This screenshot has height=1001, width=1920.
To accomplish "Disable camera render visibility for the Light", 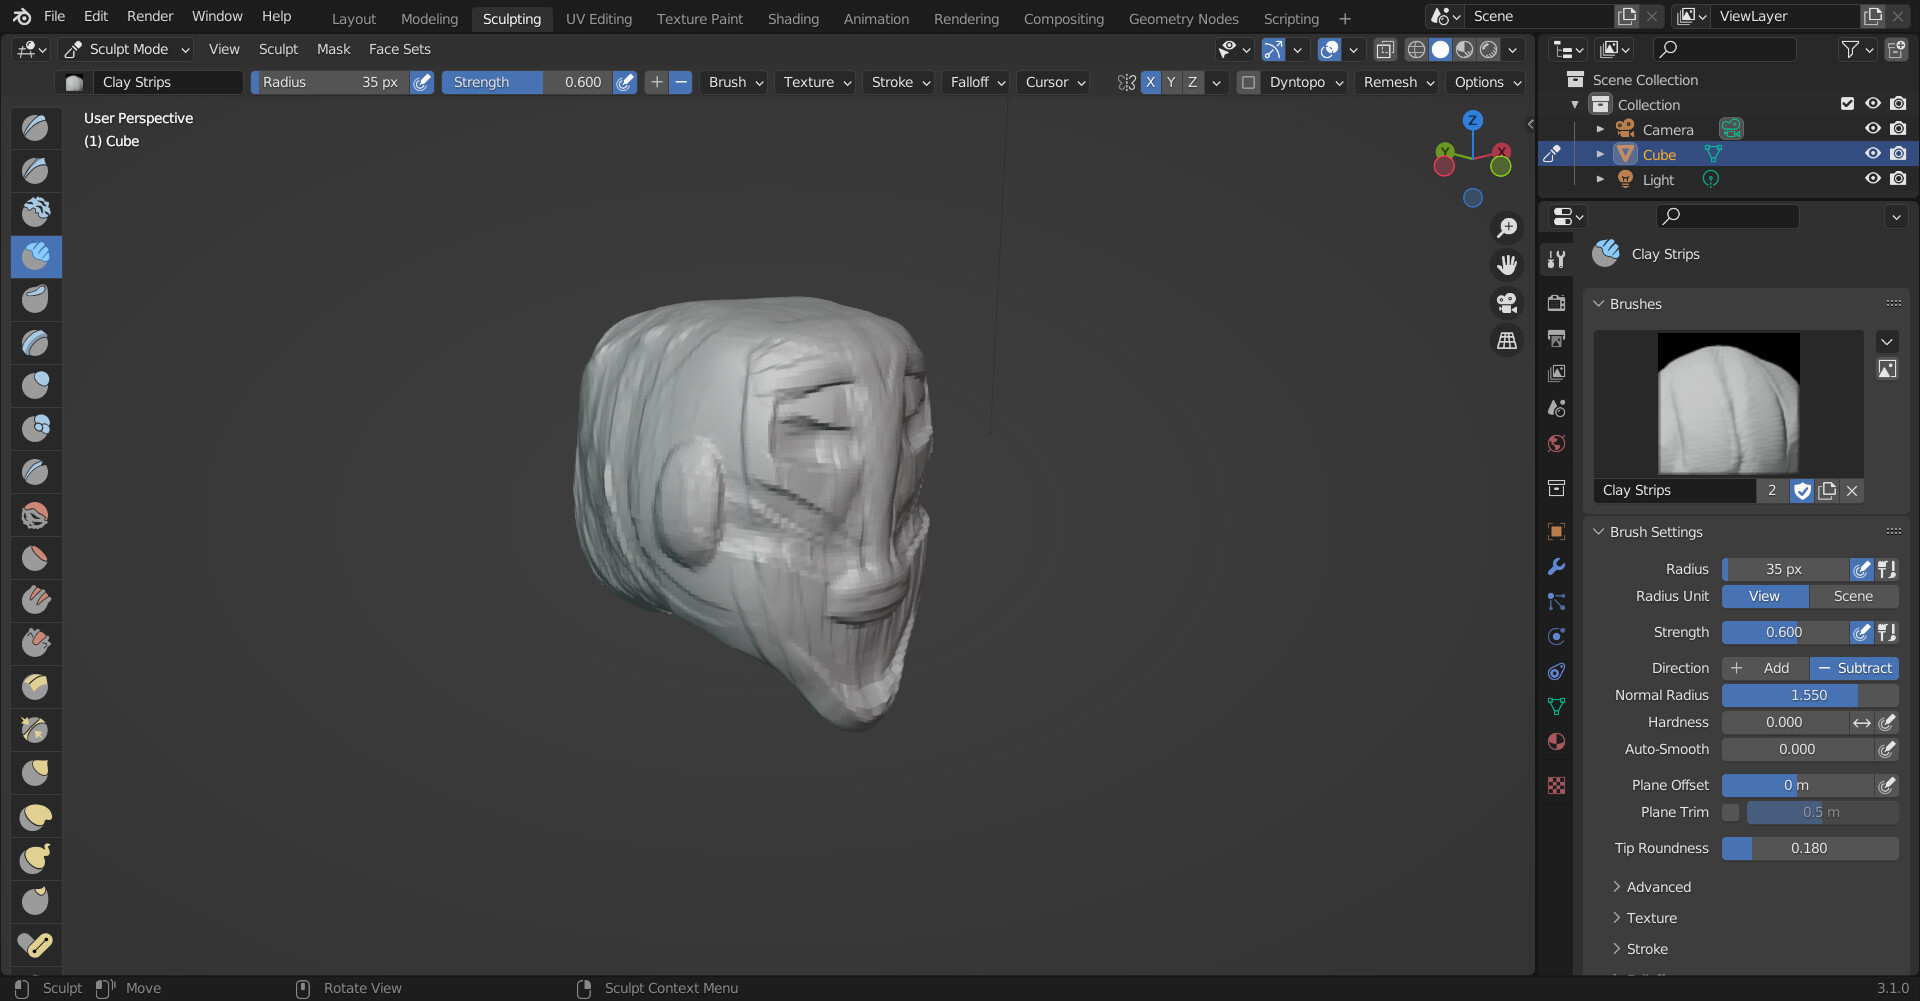I will 1898,178.
